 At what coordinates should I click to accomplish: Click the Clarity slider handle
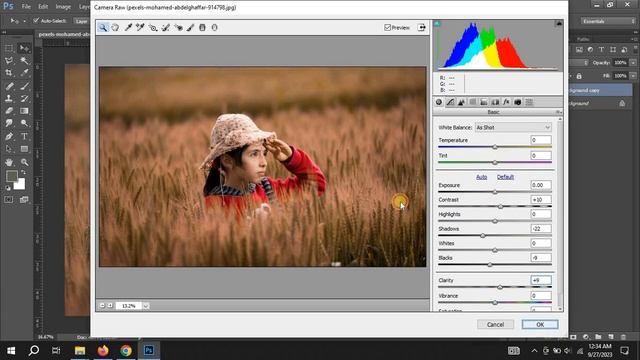point(500,287)
